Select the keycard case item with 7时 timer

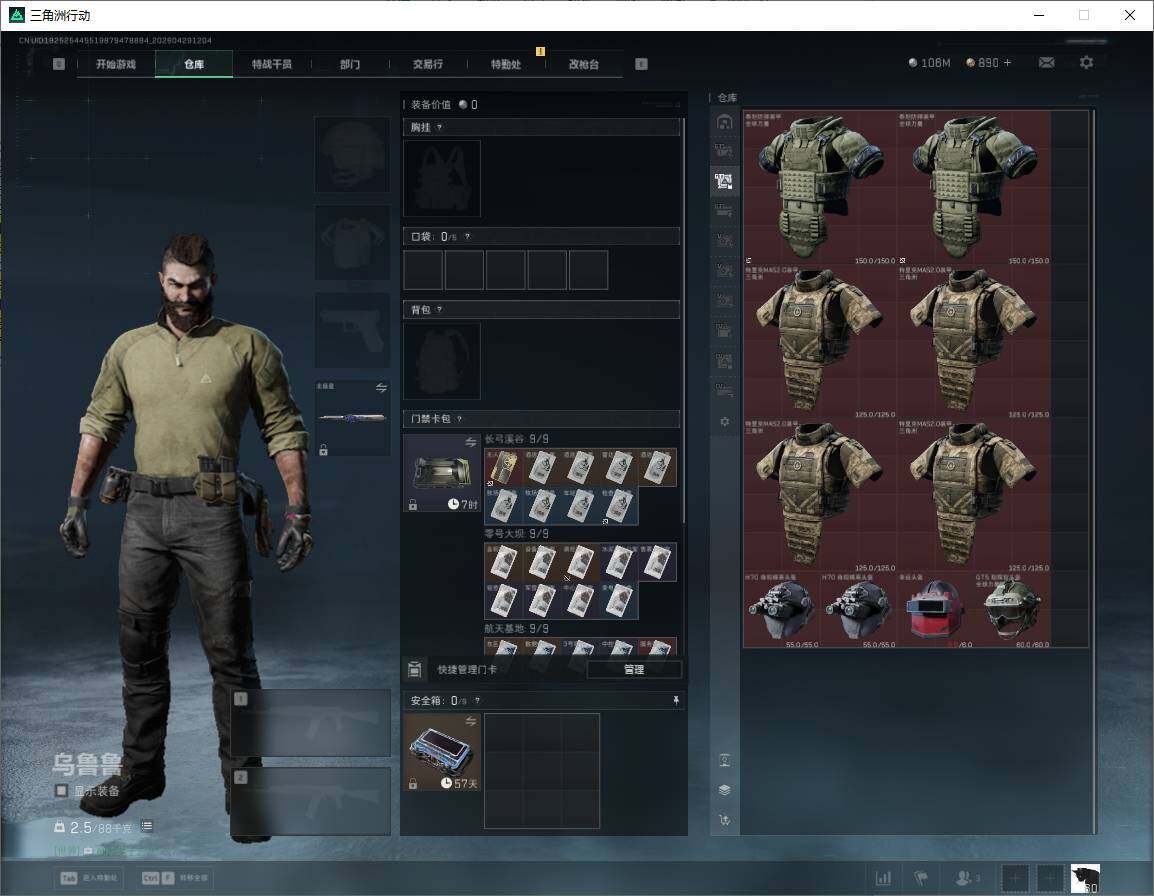[442, 473]
